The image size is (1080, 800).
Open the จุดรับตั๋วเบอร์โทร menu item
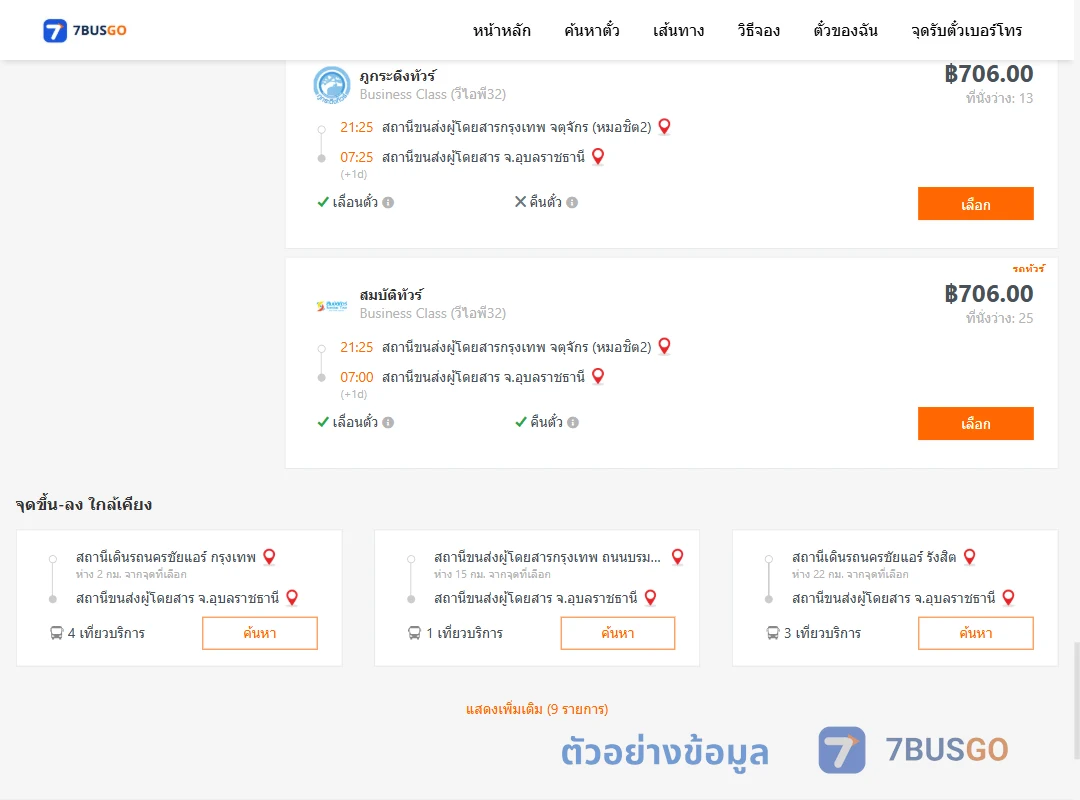click(966, 30)
